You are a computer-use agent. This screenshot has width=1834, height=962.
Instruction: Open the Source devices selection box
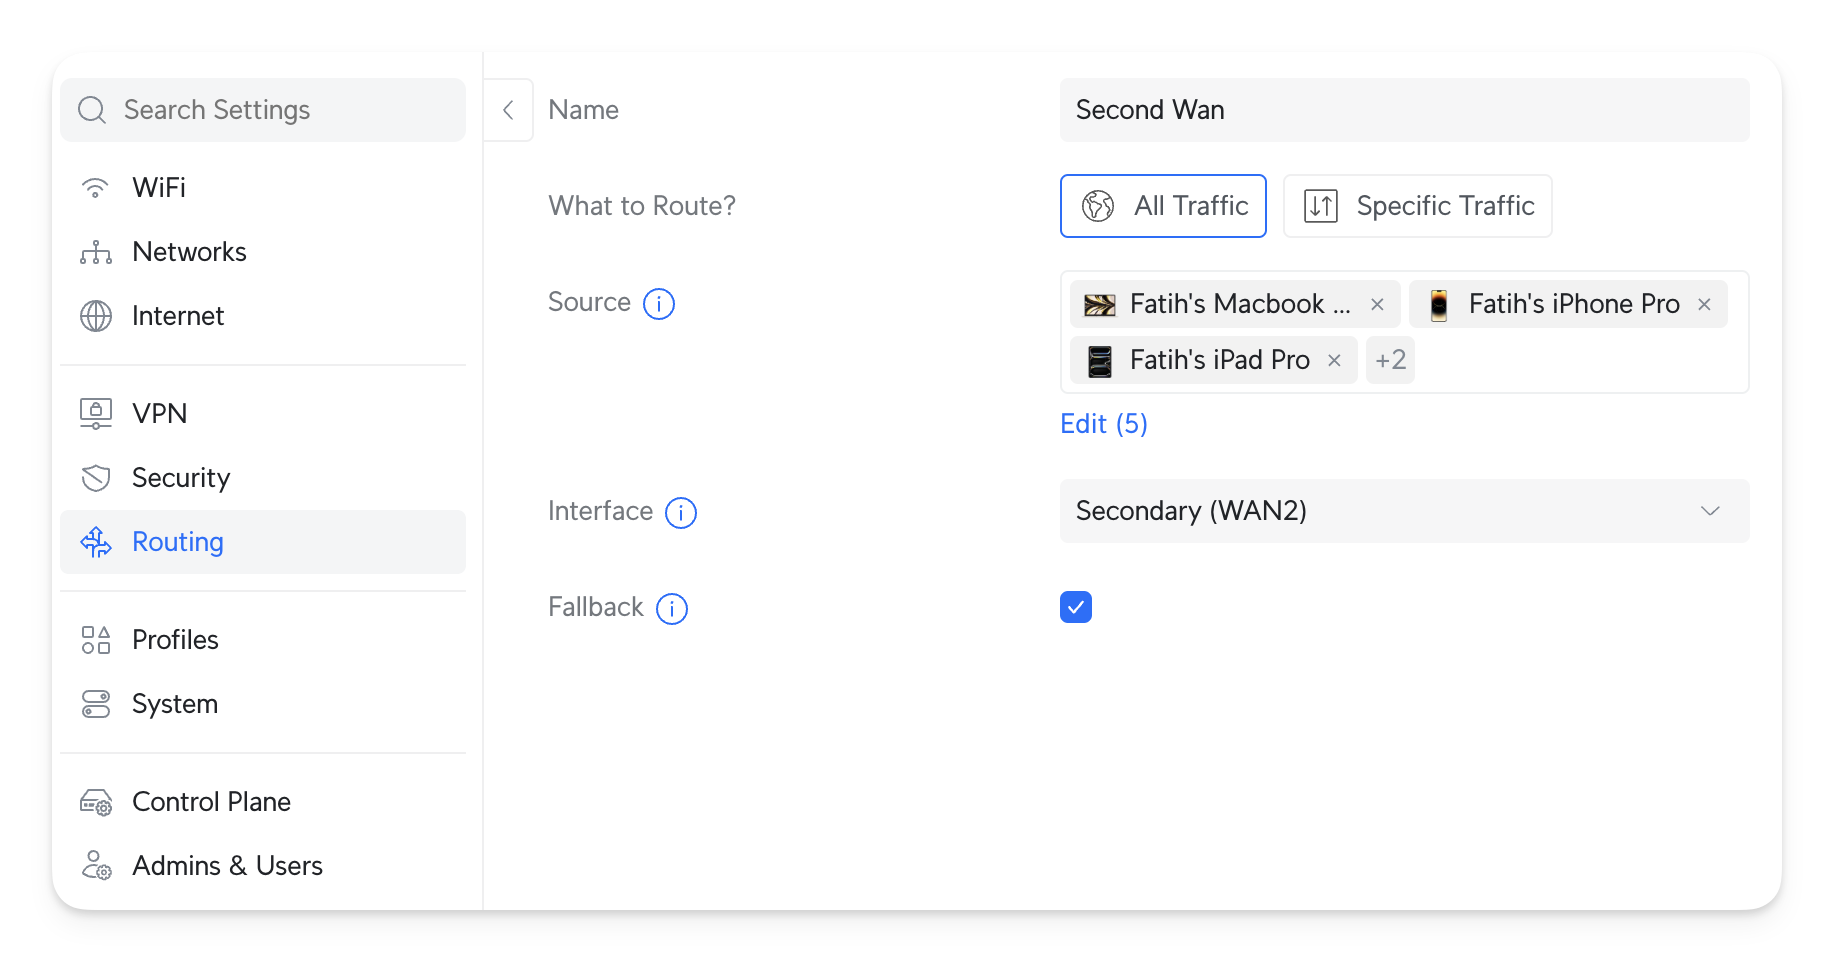point(1580,362)
